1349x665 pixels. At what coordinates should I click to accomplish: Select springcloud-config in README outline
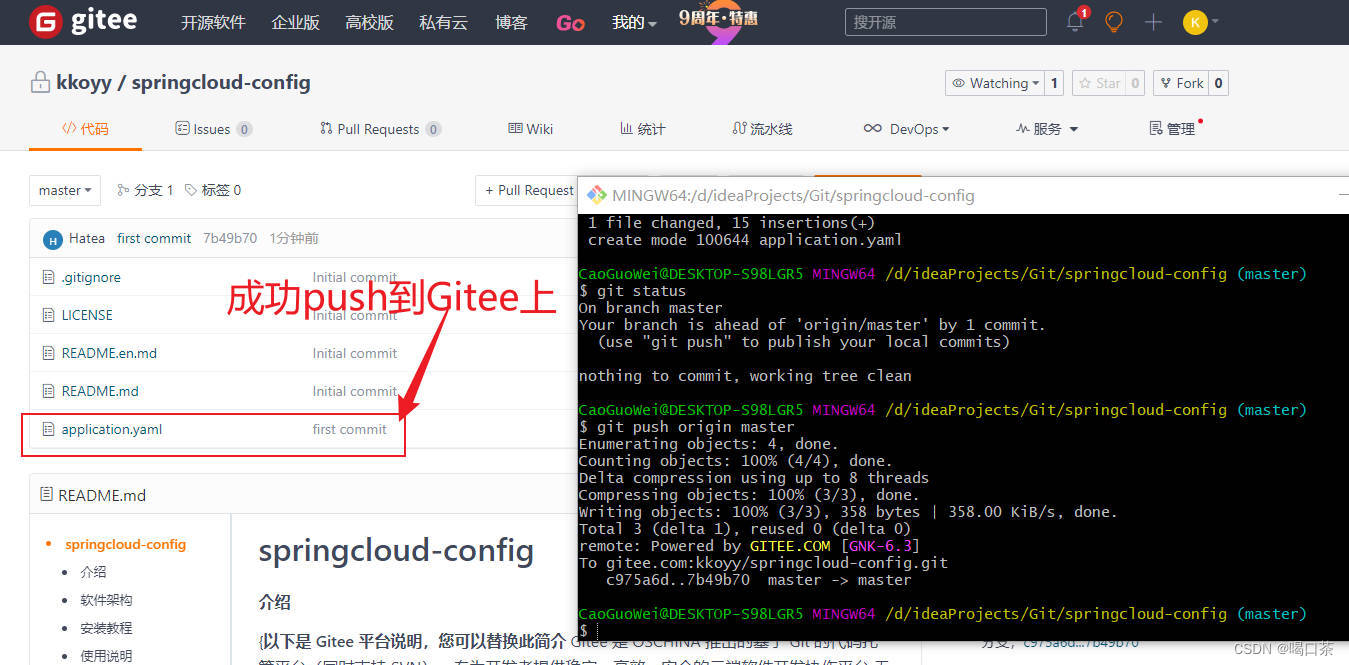click(x=125, y=544)
